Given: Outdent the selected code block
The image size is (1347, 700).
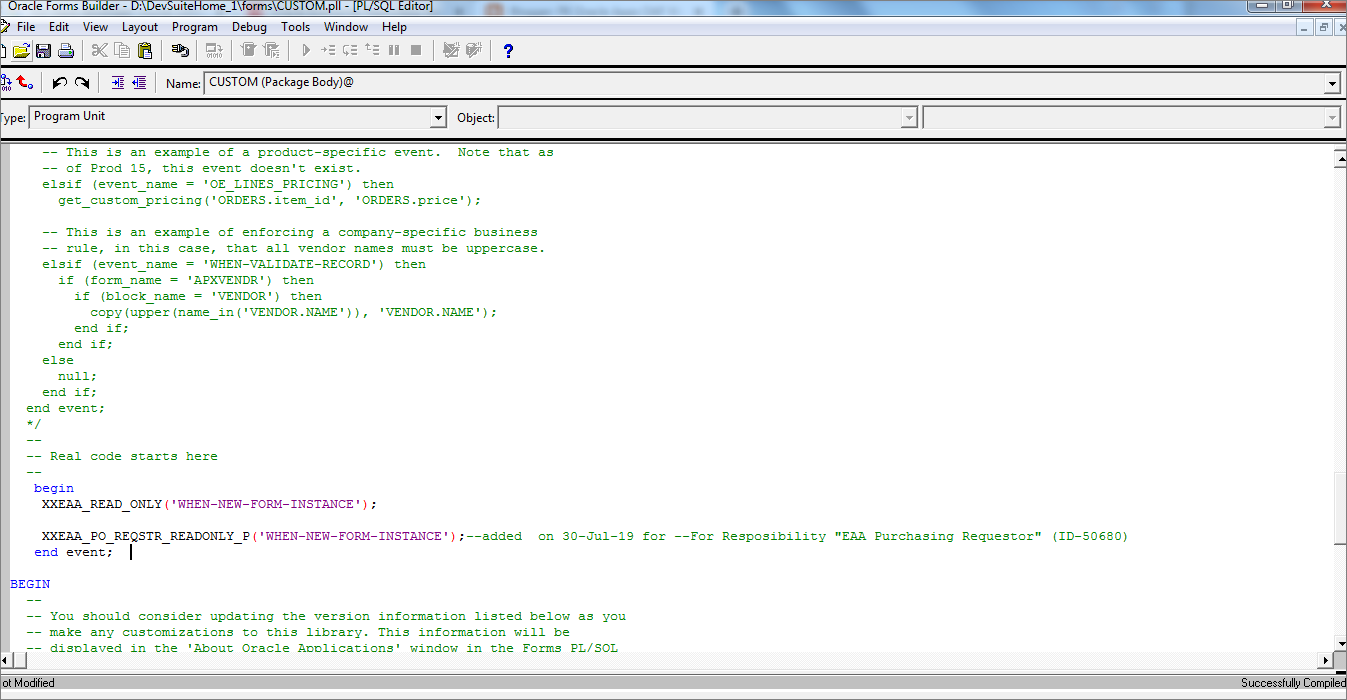Looking at the screenshot, I should pyautogui.click(x=141, y=83).
